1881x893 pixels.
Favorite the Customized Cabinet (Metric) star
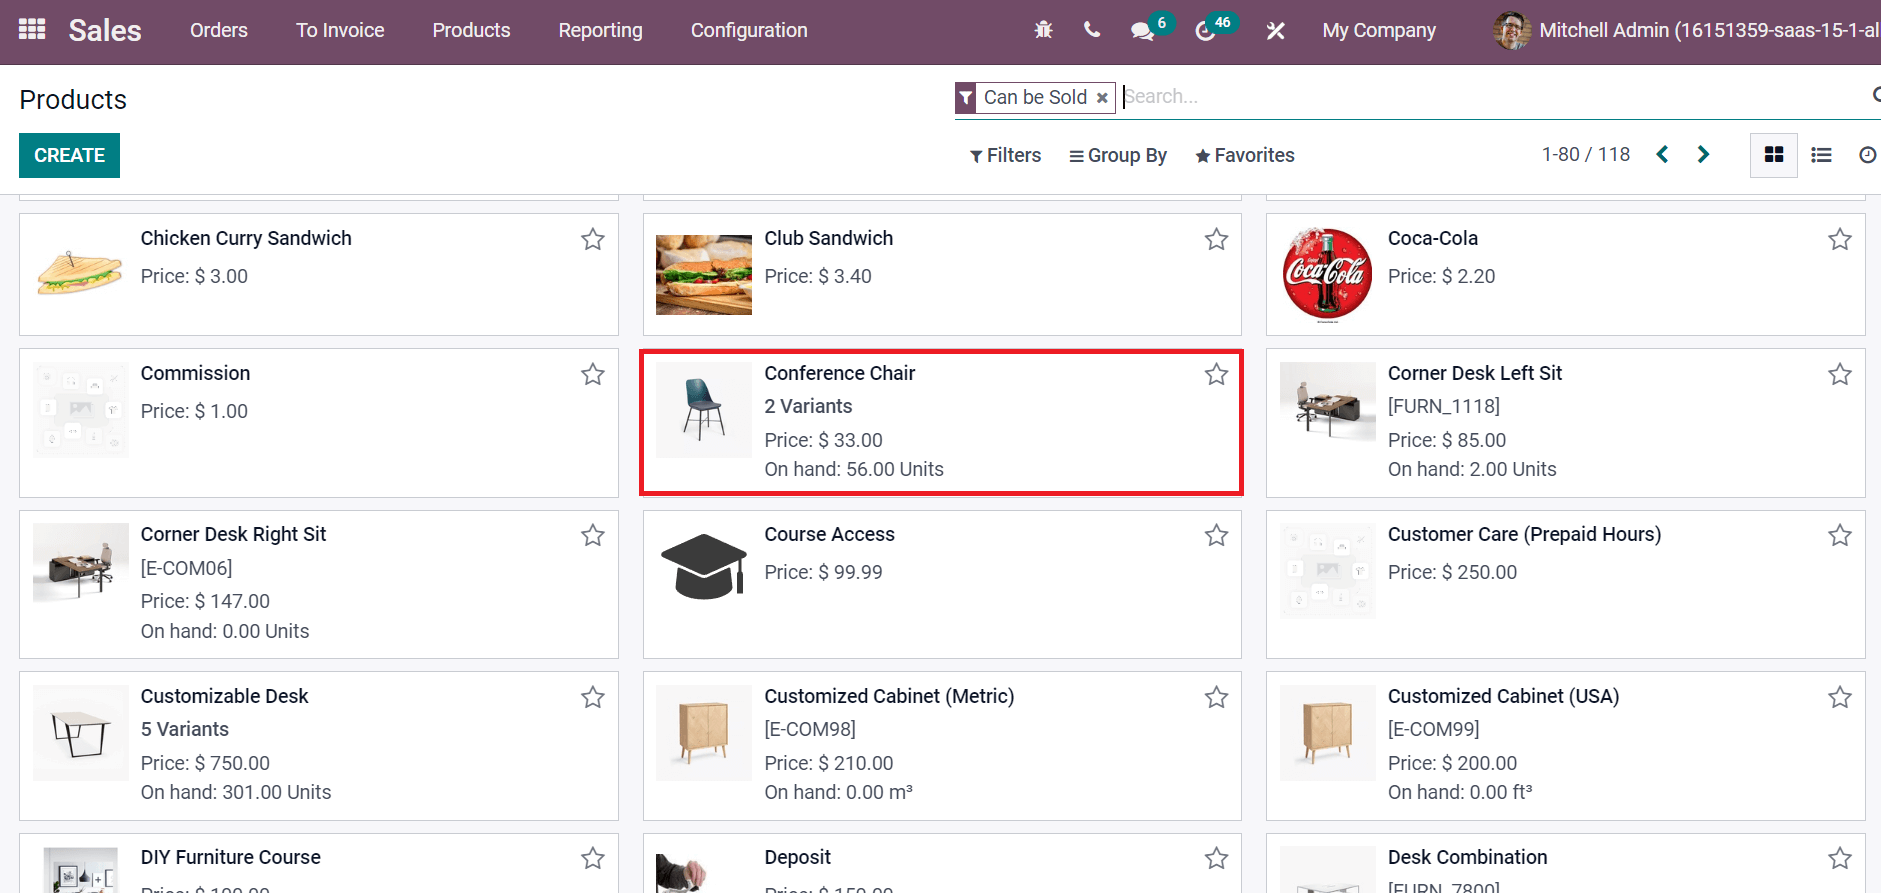pyautogui.click(x=1216, y=697)
